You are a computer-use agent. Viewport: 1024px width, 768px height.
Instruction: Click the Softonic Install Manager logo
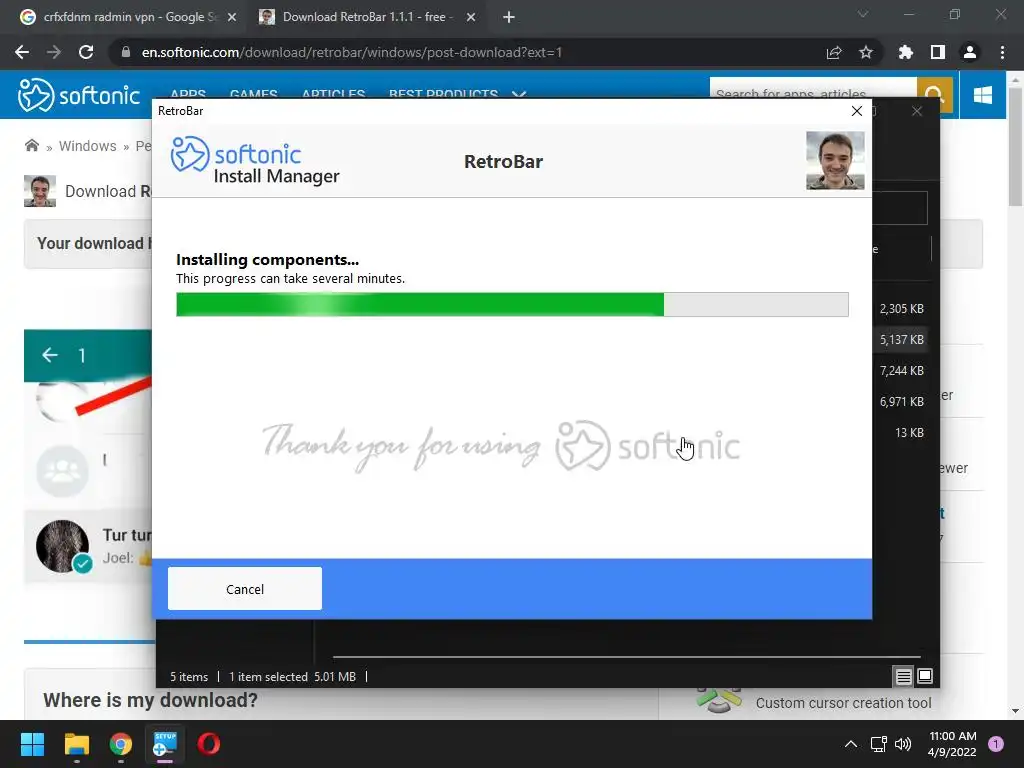click(255, 161)
